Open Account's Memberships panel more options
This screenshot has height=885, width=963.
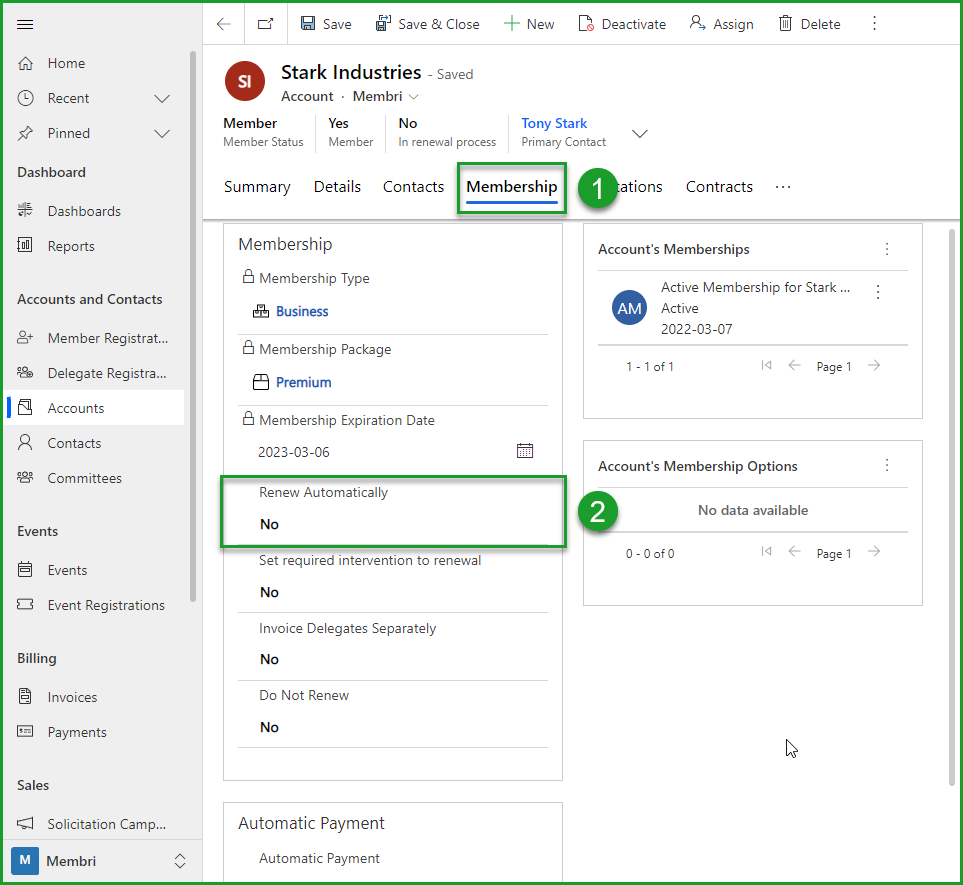pyautogui.click(x=886, y=249)
